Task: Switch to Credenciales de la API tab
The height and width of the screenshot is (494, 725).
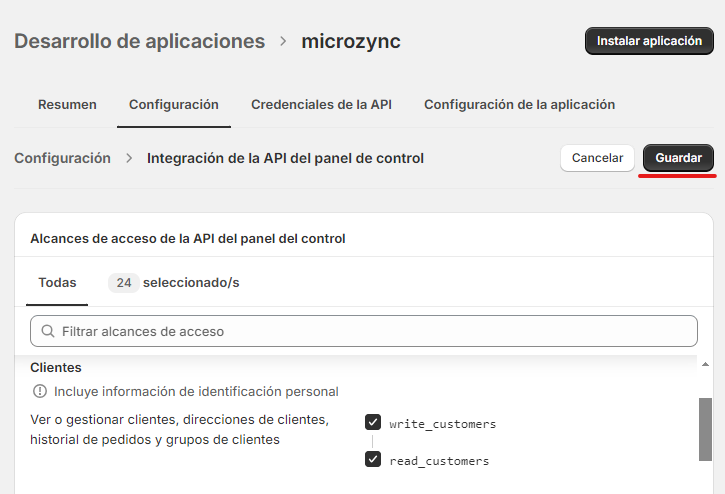Action: tap(321, 104)
